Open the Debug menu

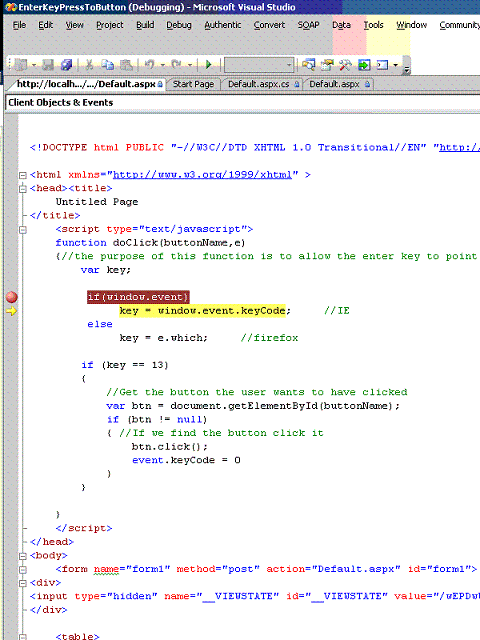point(179,25)
